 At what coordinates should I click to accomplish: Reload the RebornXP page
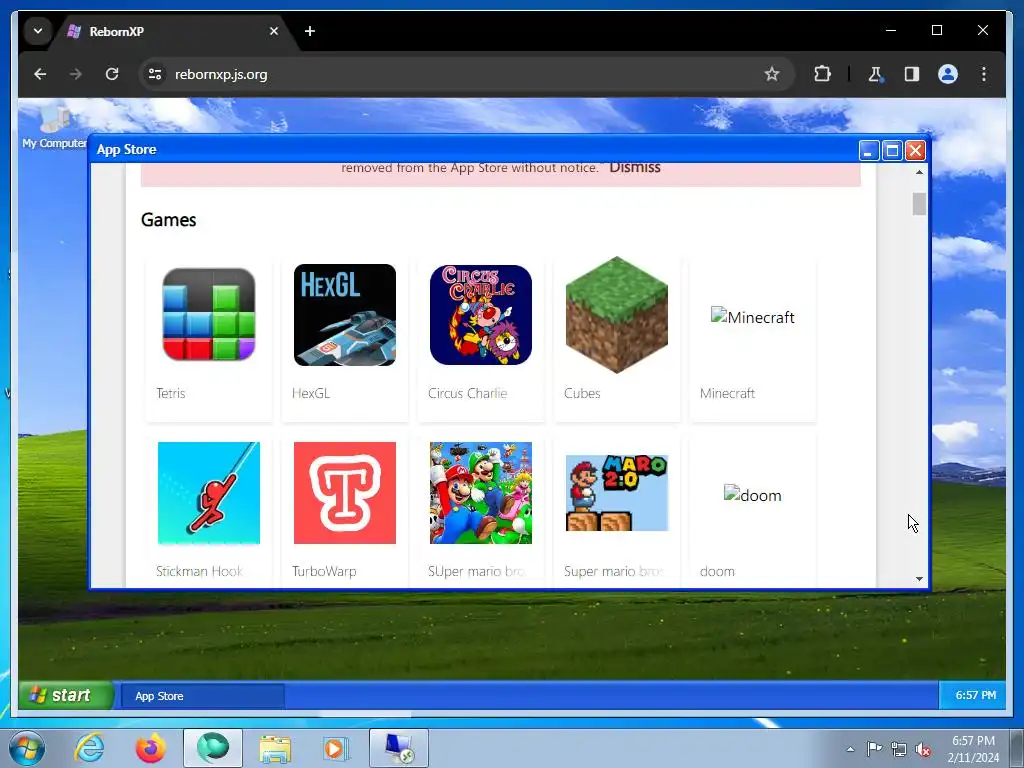pos(112,74)
